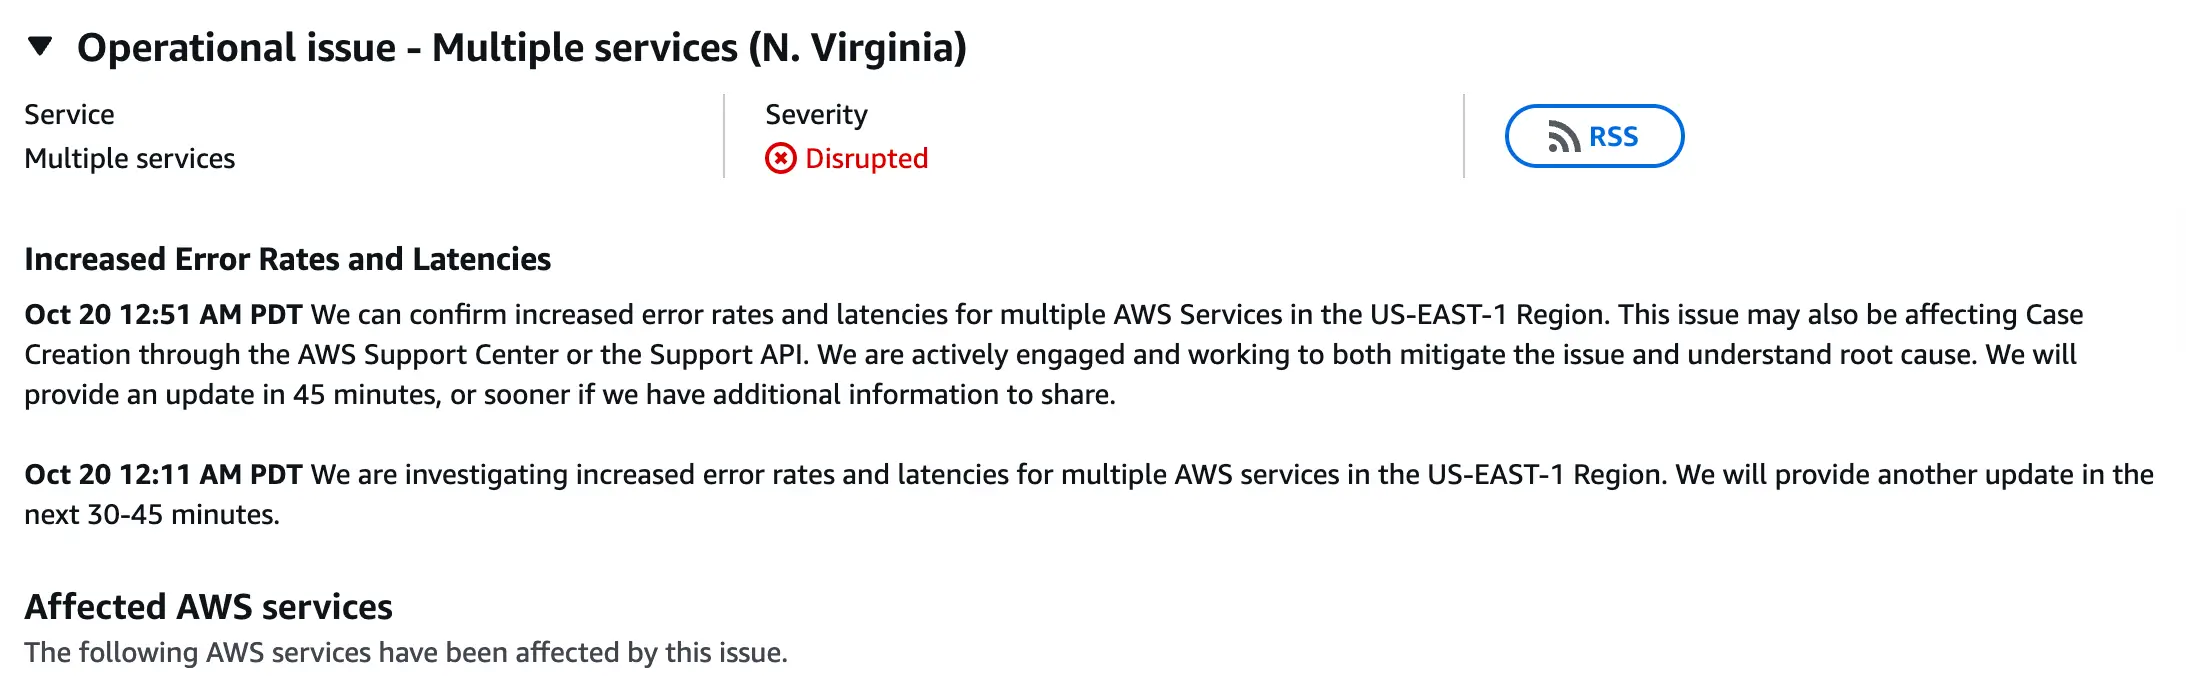The image size is (2186, 690).
Task: Open the RSS subscription button
Action: tap(1594, 136)
